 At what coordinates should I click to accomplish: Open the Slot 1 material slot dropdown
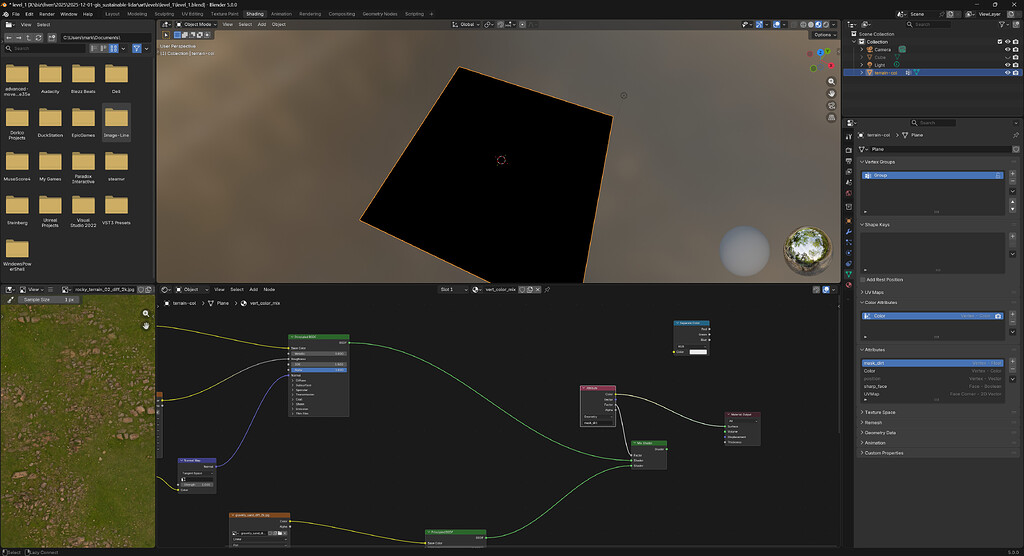[x=453, y=289]
